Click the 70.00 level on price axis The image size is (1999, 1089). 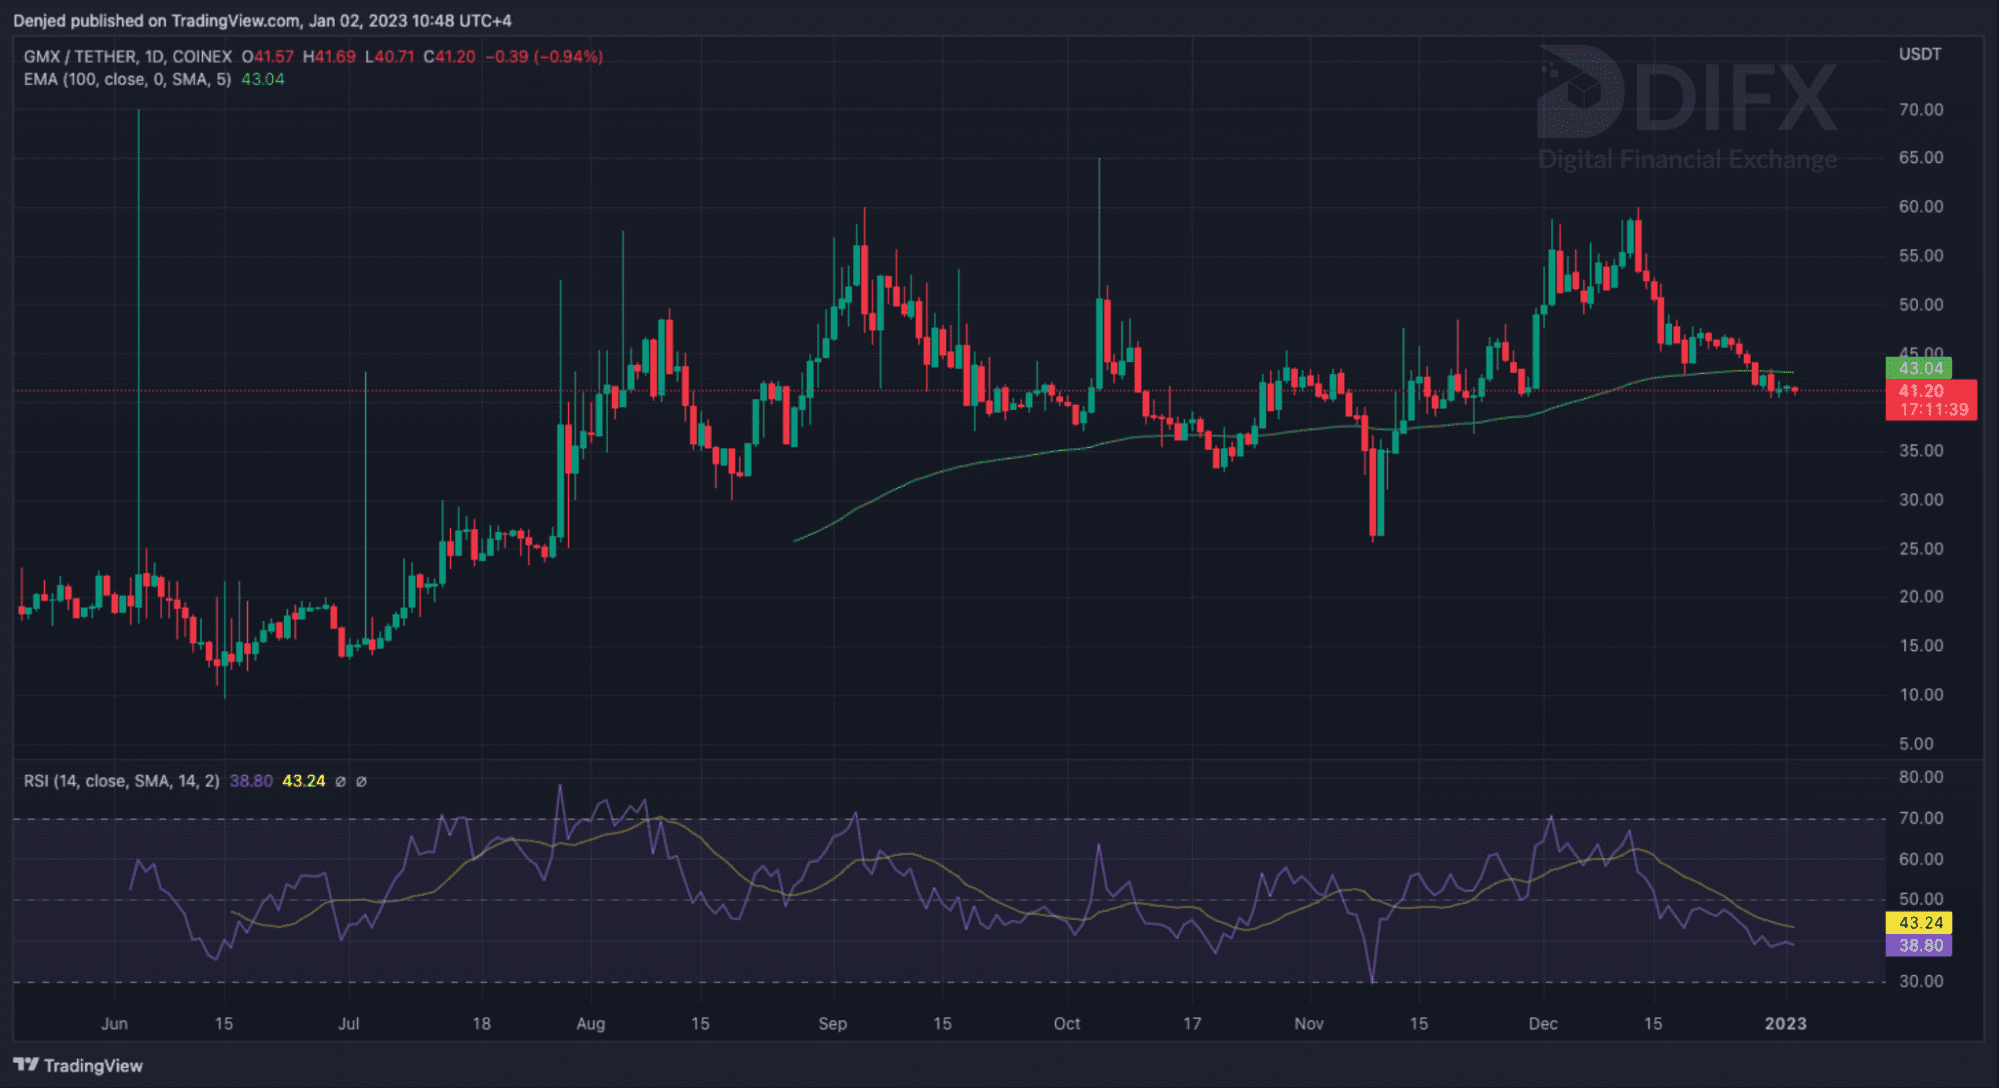(x=1921, y=109)
